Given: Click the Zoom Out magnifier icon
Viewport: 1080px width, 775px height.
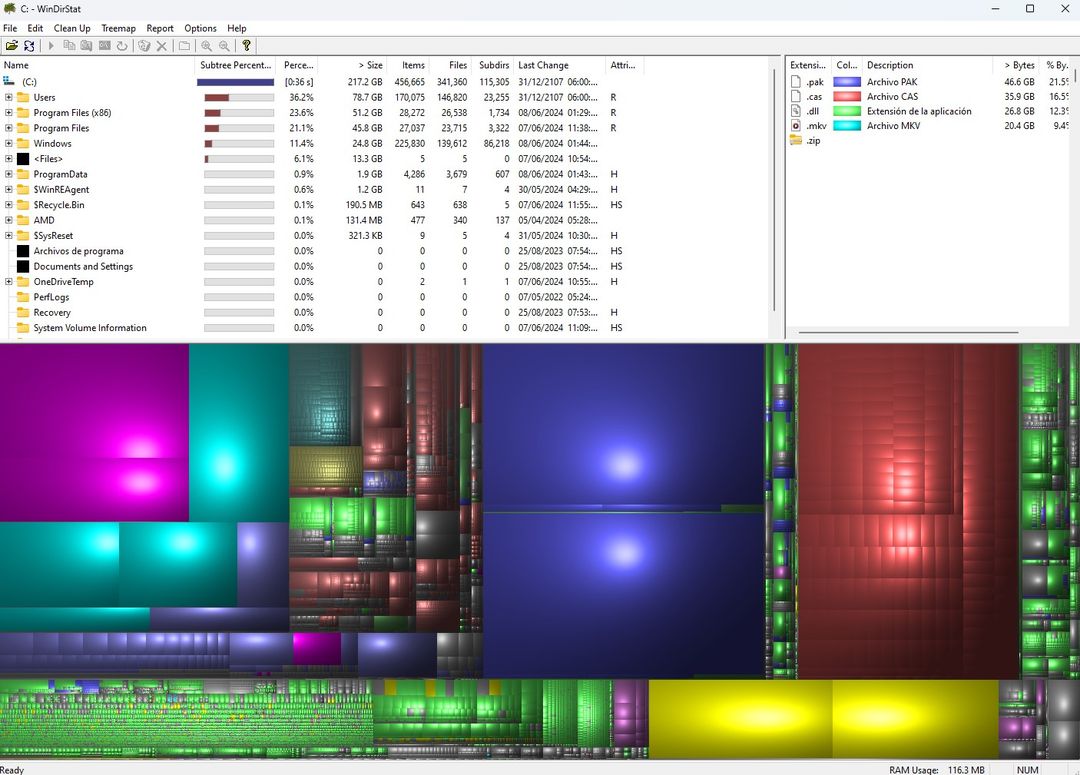Looking at the screenshot, I should point(224,46).
